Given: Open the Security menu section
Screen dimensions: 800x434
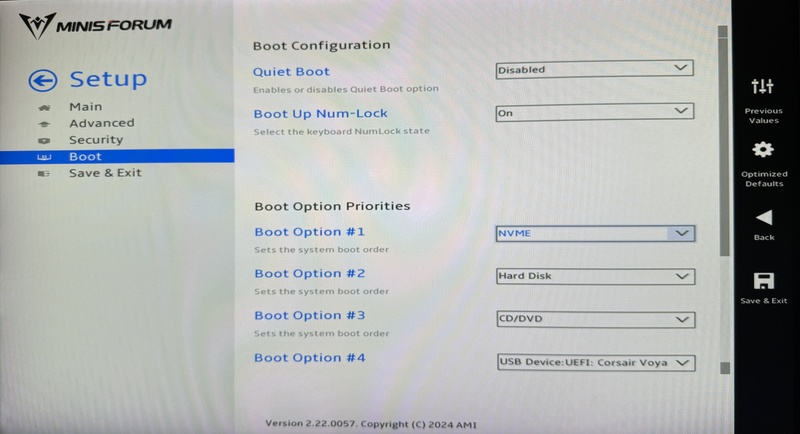Looking at the screenshot, I should 96,140.
